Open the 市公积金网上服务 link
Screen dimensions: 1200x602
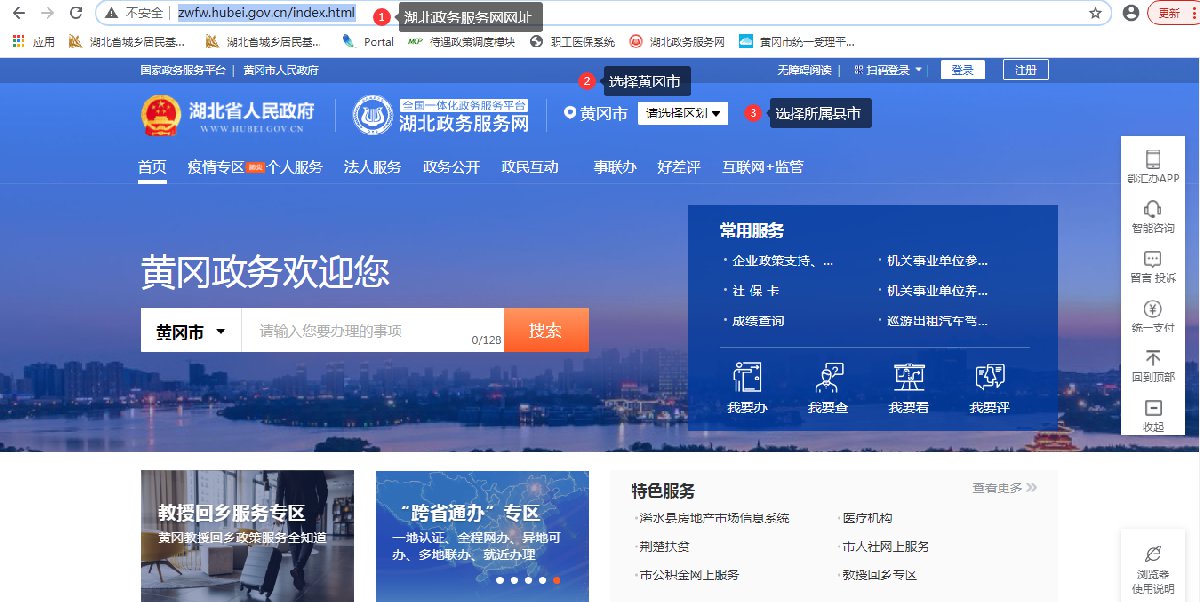[689, 575]
